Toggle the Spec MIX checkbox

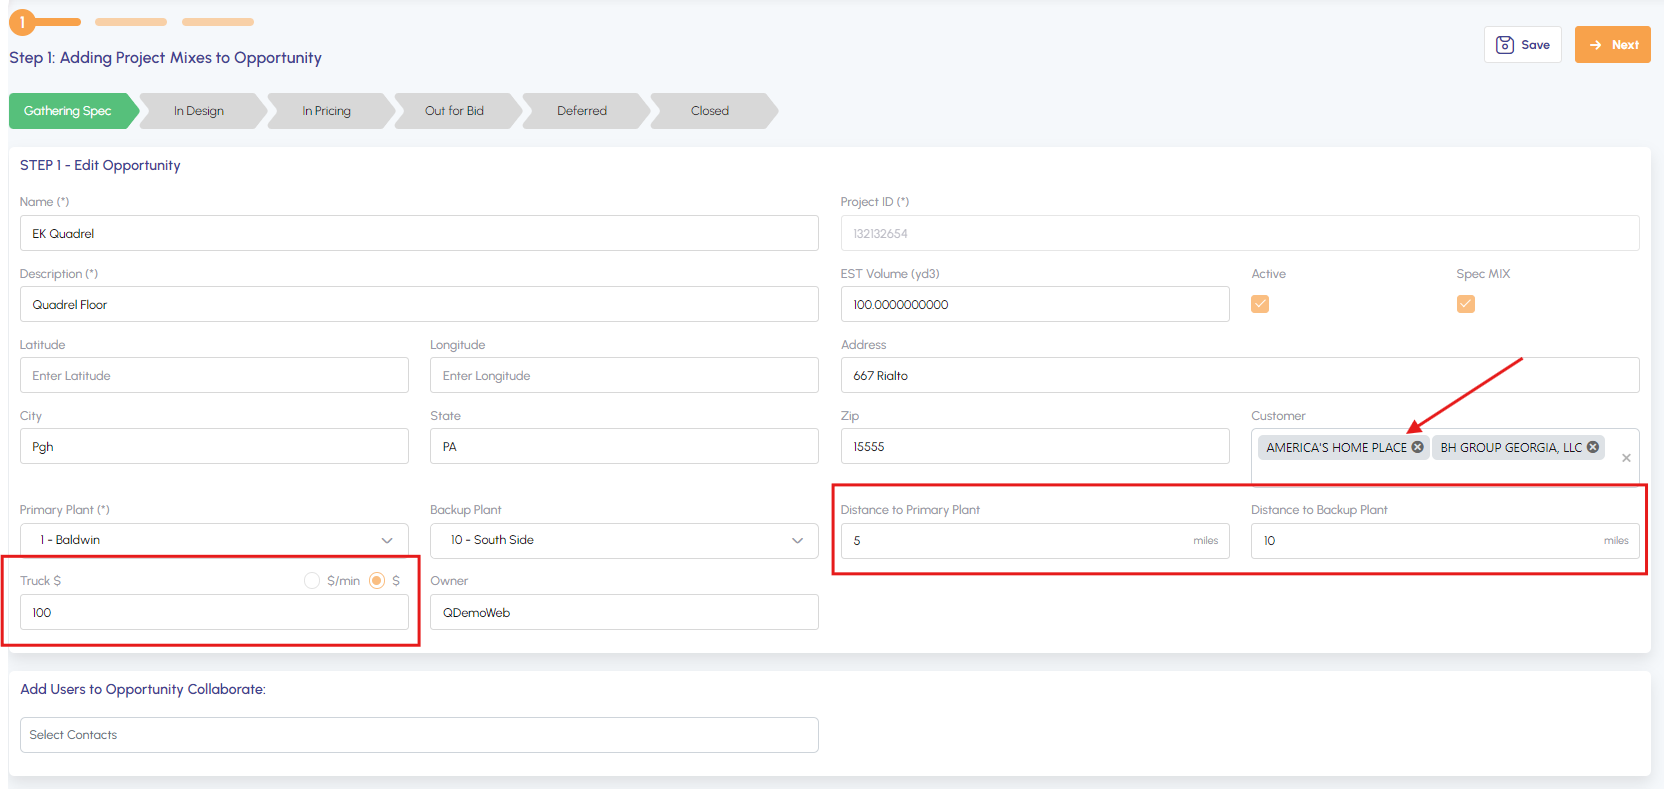click(1466, 304)
